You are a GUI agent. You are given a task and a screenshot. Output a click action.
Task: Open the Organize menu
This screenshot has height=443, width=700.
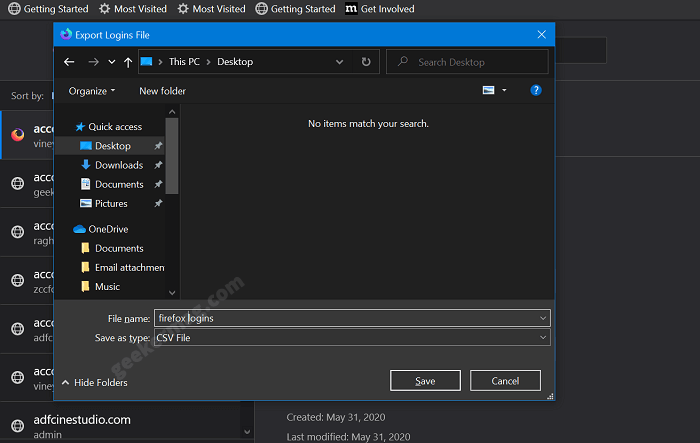point(92,91)
